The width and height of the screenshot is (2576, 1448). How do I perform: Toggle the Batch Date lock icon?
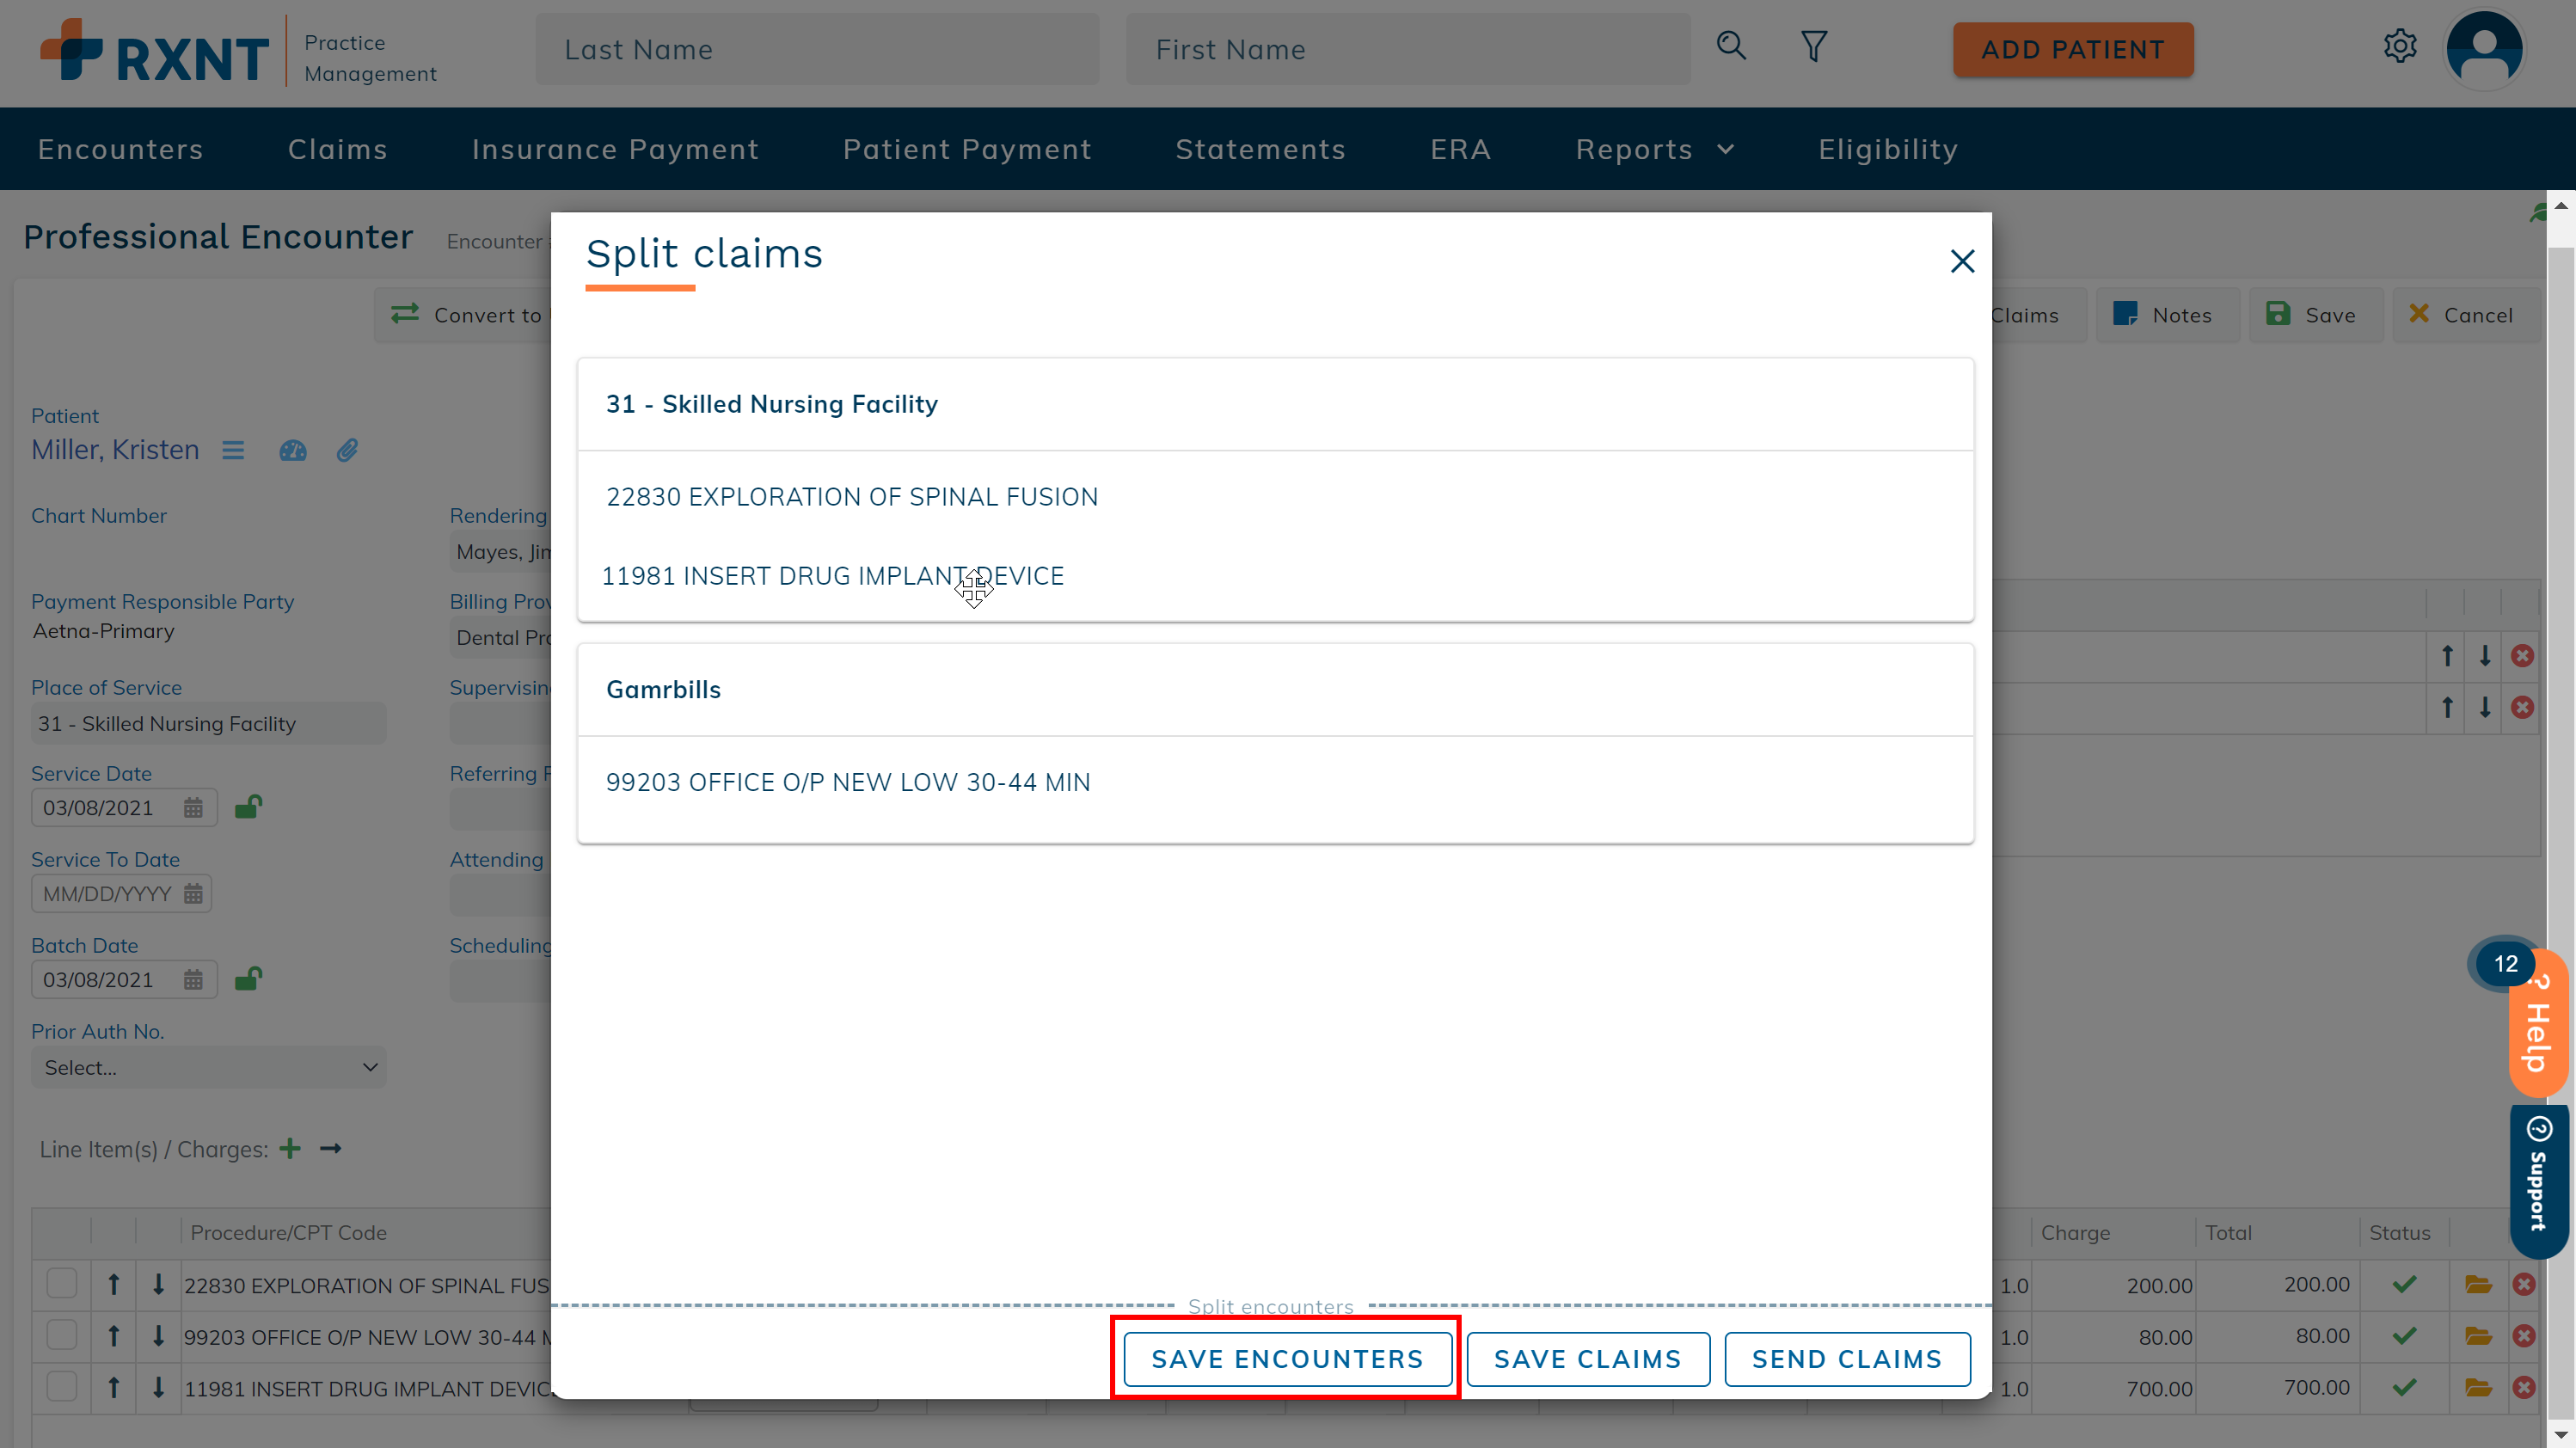248,978
